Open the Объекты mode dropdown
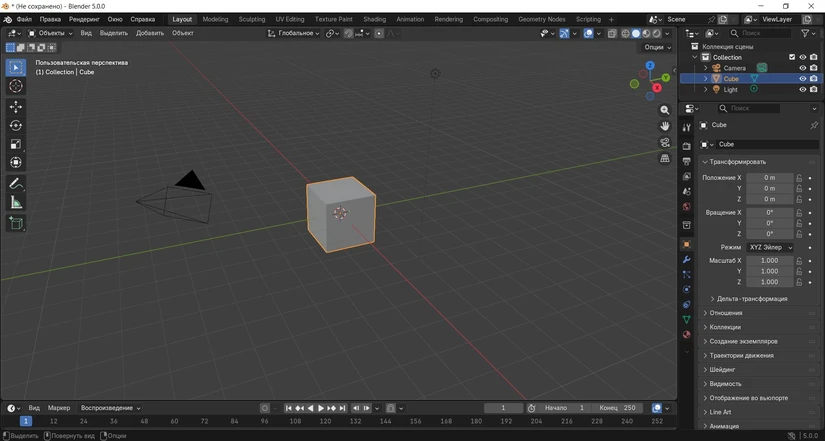The width and height of the screenshot is (825, 441). tap(51, 33)
